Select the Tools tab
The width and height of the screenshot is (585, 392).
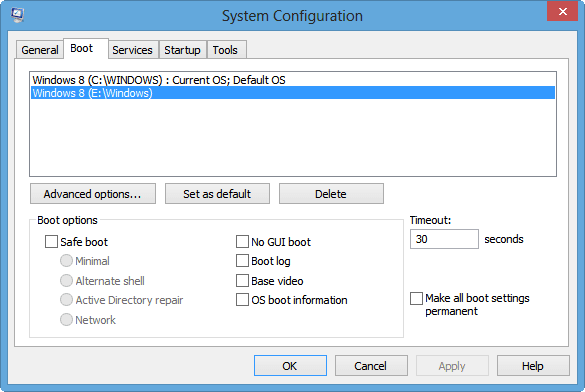[225, 50]
